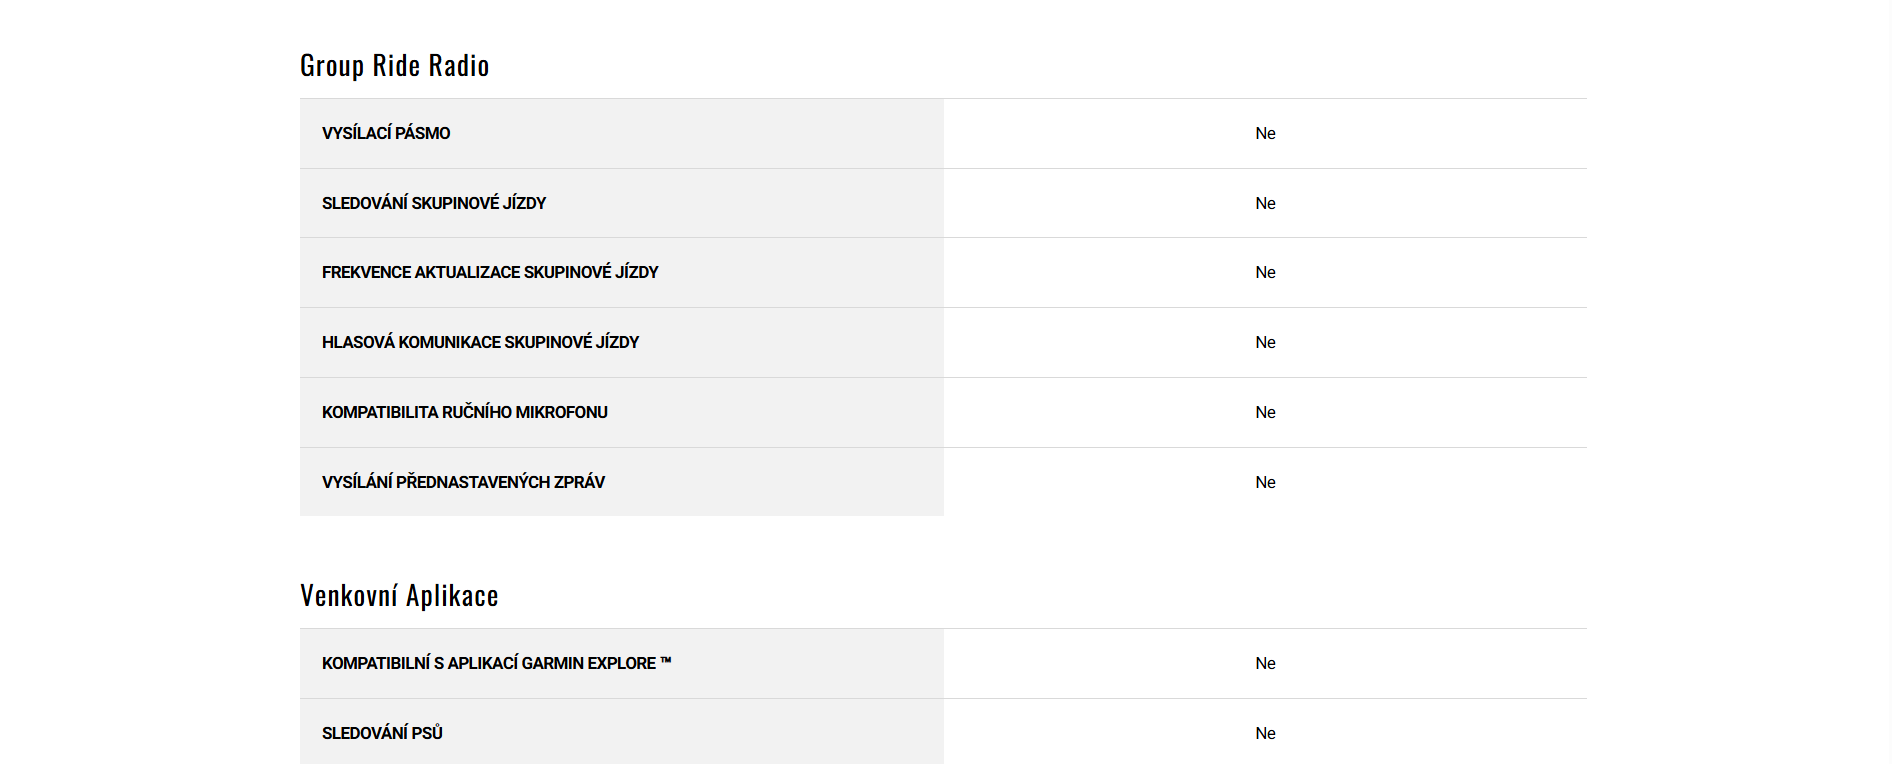The width and height of the screenshot is (1892, 764).
Task: Select Ne value for Kompatibilita ručního mikrofonu
Action: (1265, 412)
